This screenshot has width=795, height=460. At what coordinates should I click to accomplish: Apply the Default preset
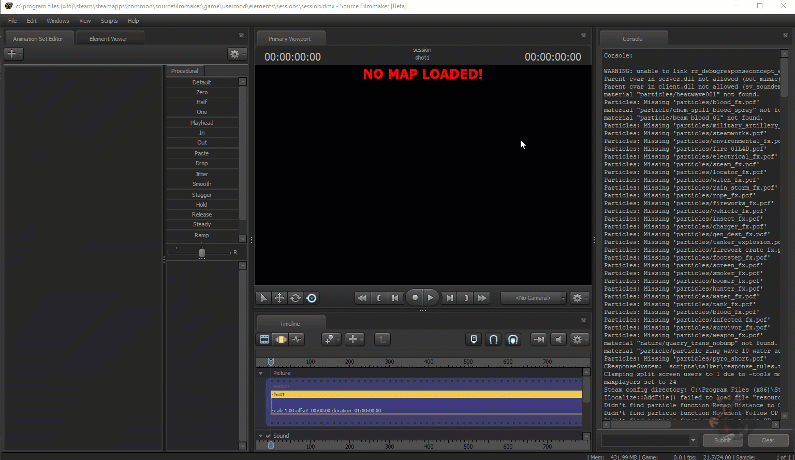click(x=202, y=82)
